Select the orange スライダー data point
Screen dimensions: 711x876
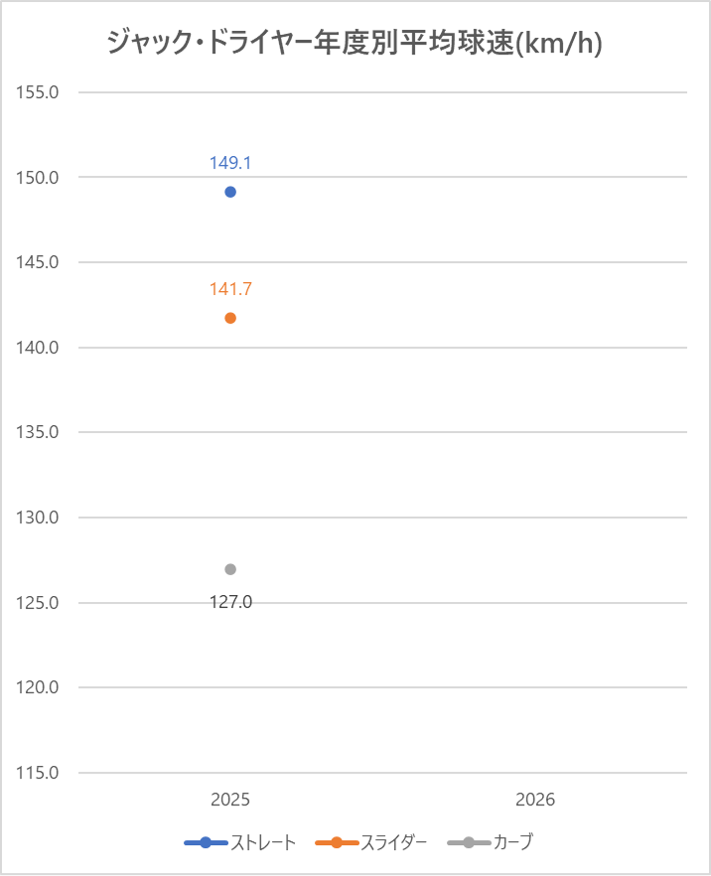(x=230, y=318)
